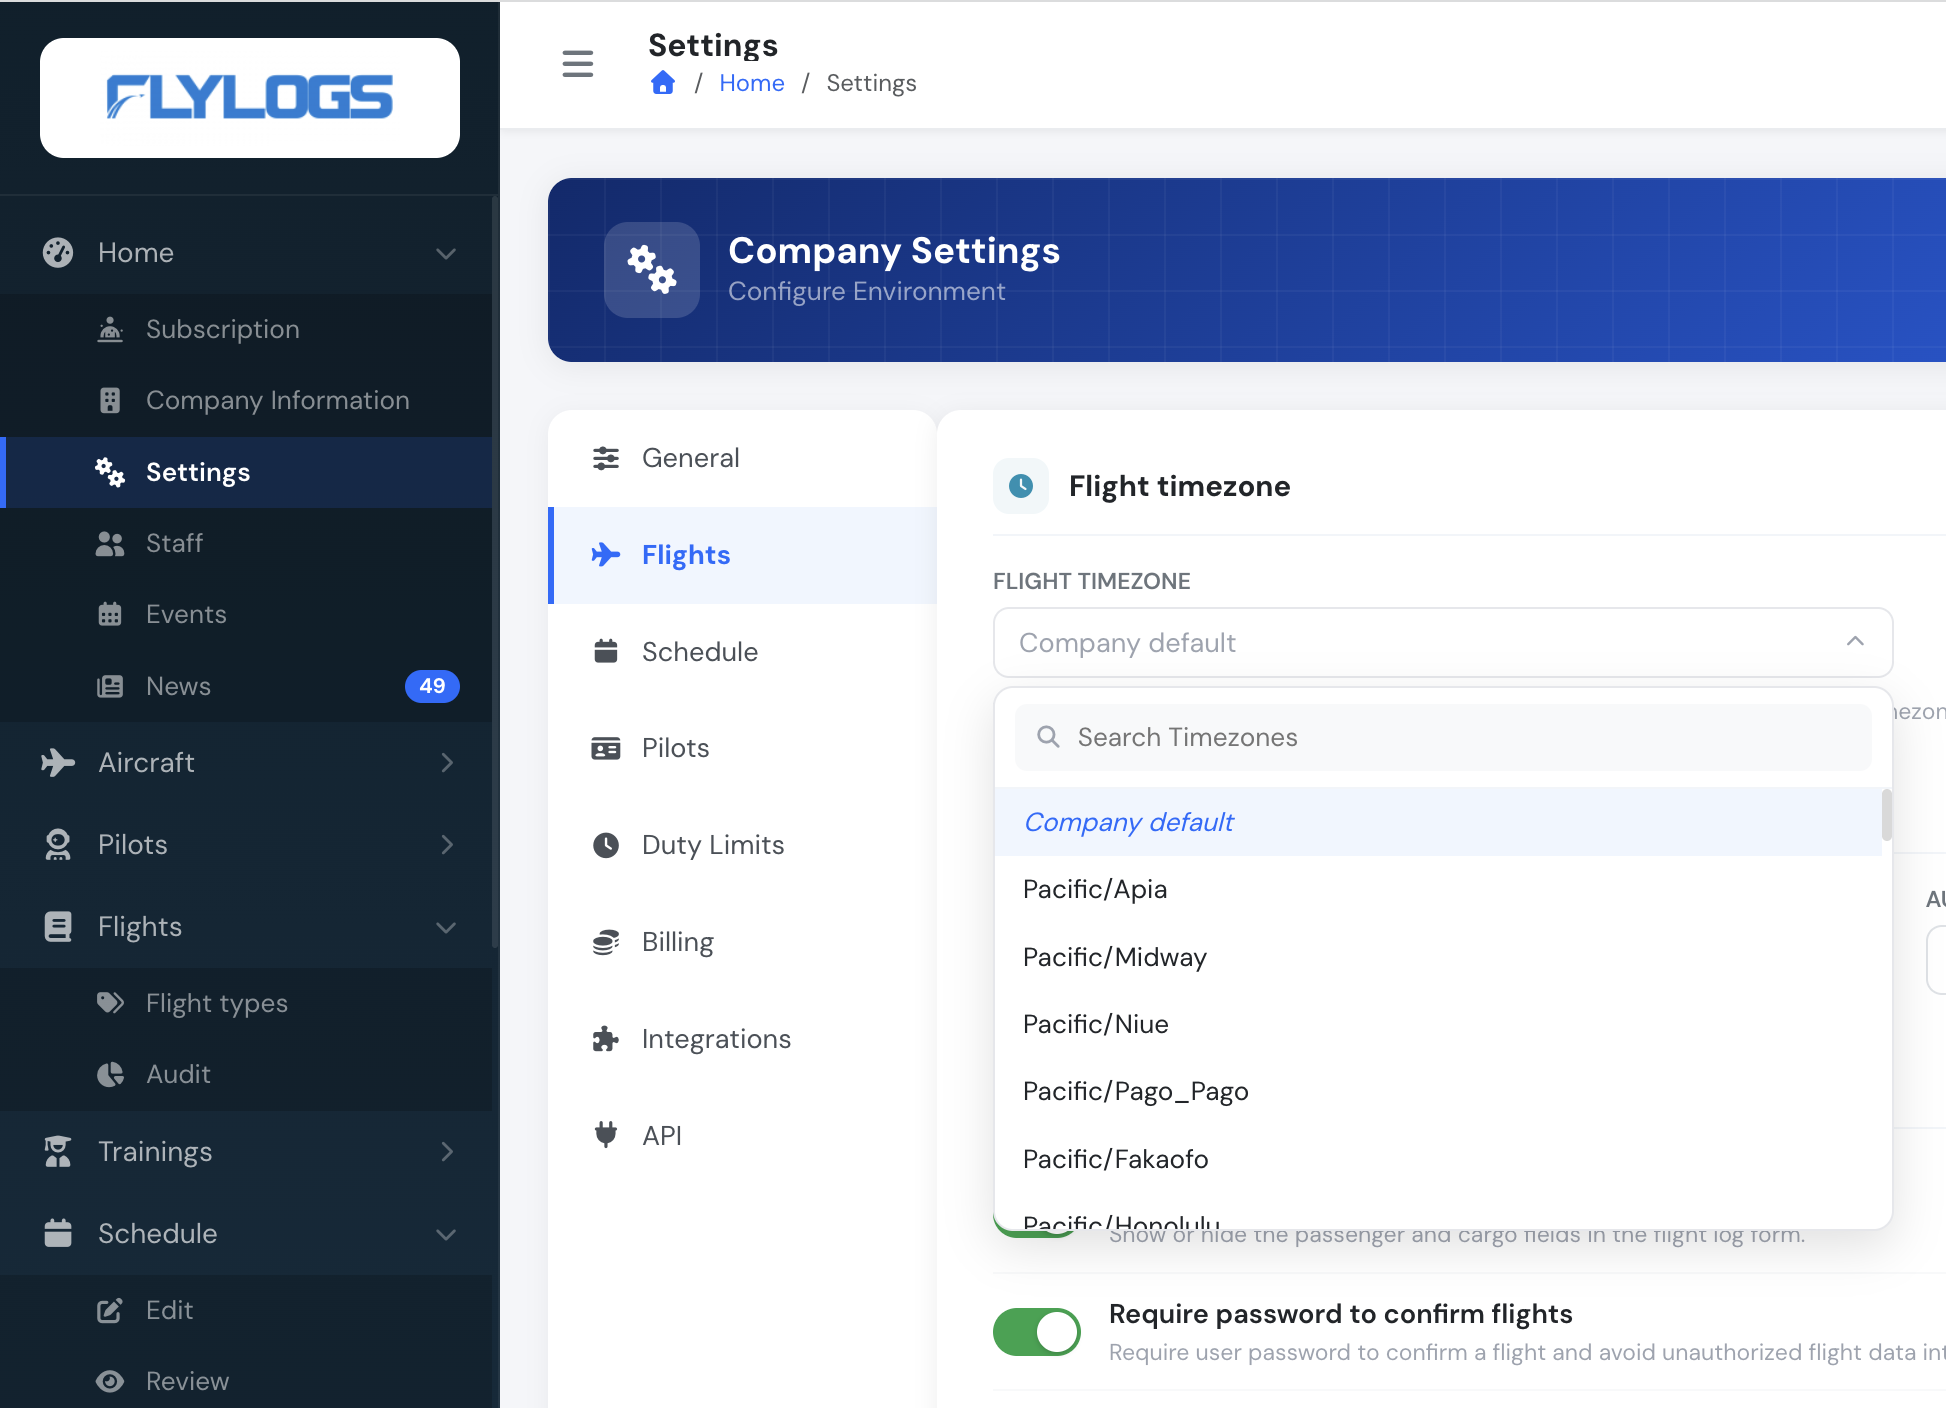
Task: Select Pacific/Niue timezone option
Action: [1438, 1024]
